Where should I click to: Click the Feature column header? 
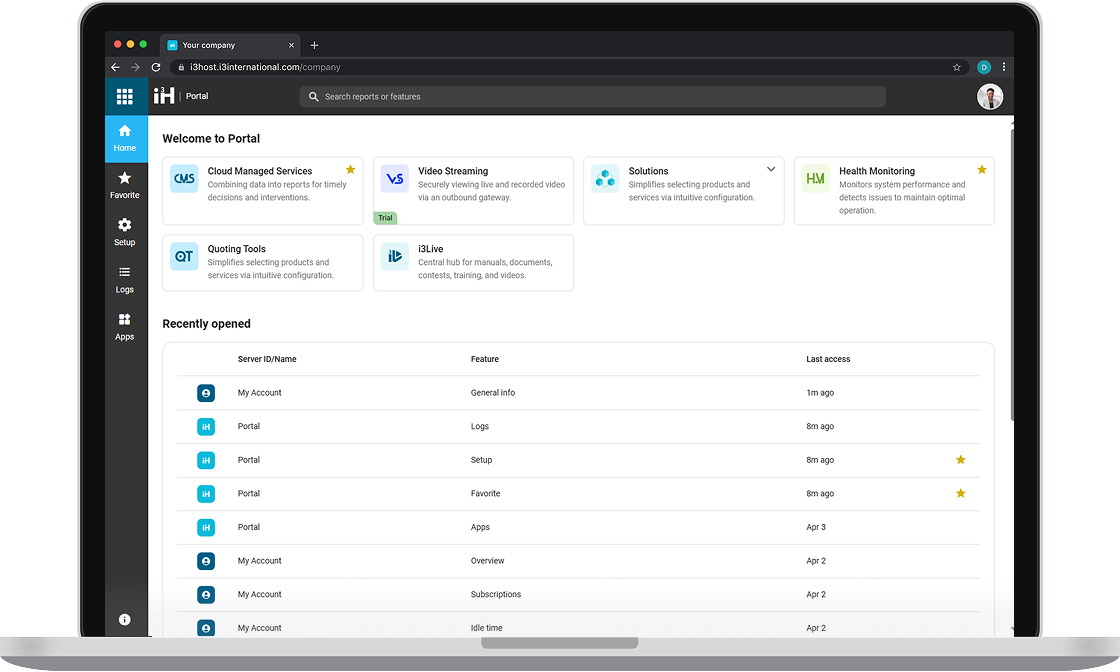[x=484, y=359]
